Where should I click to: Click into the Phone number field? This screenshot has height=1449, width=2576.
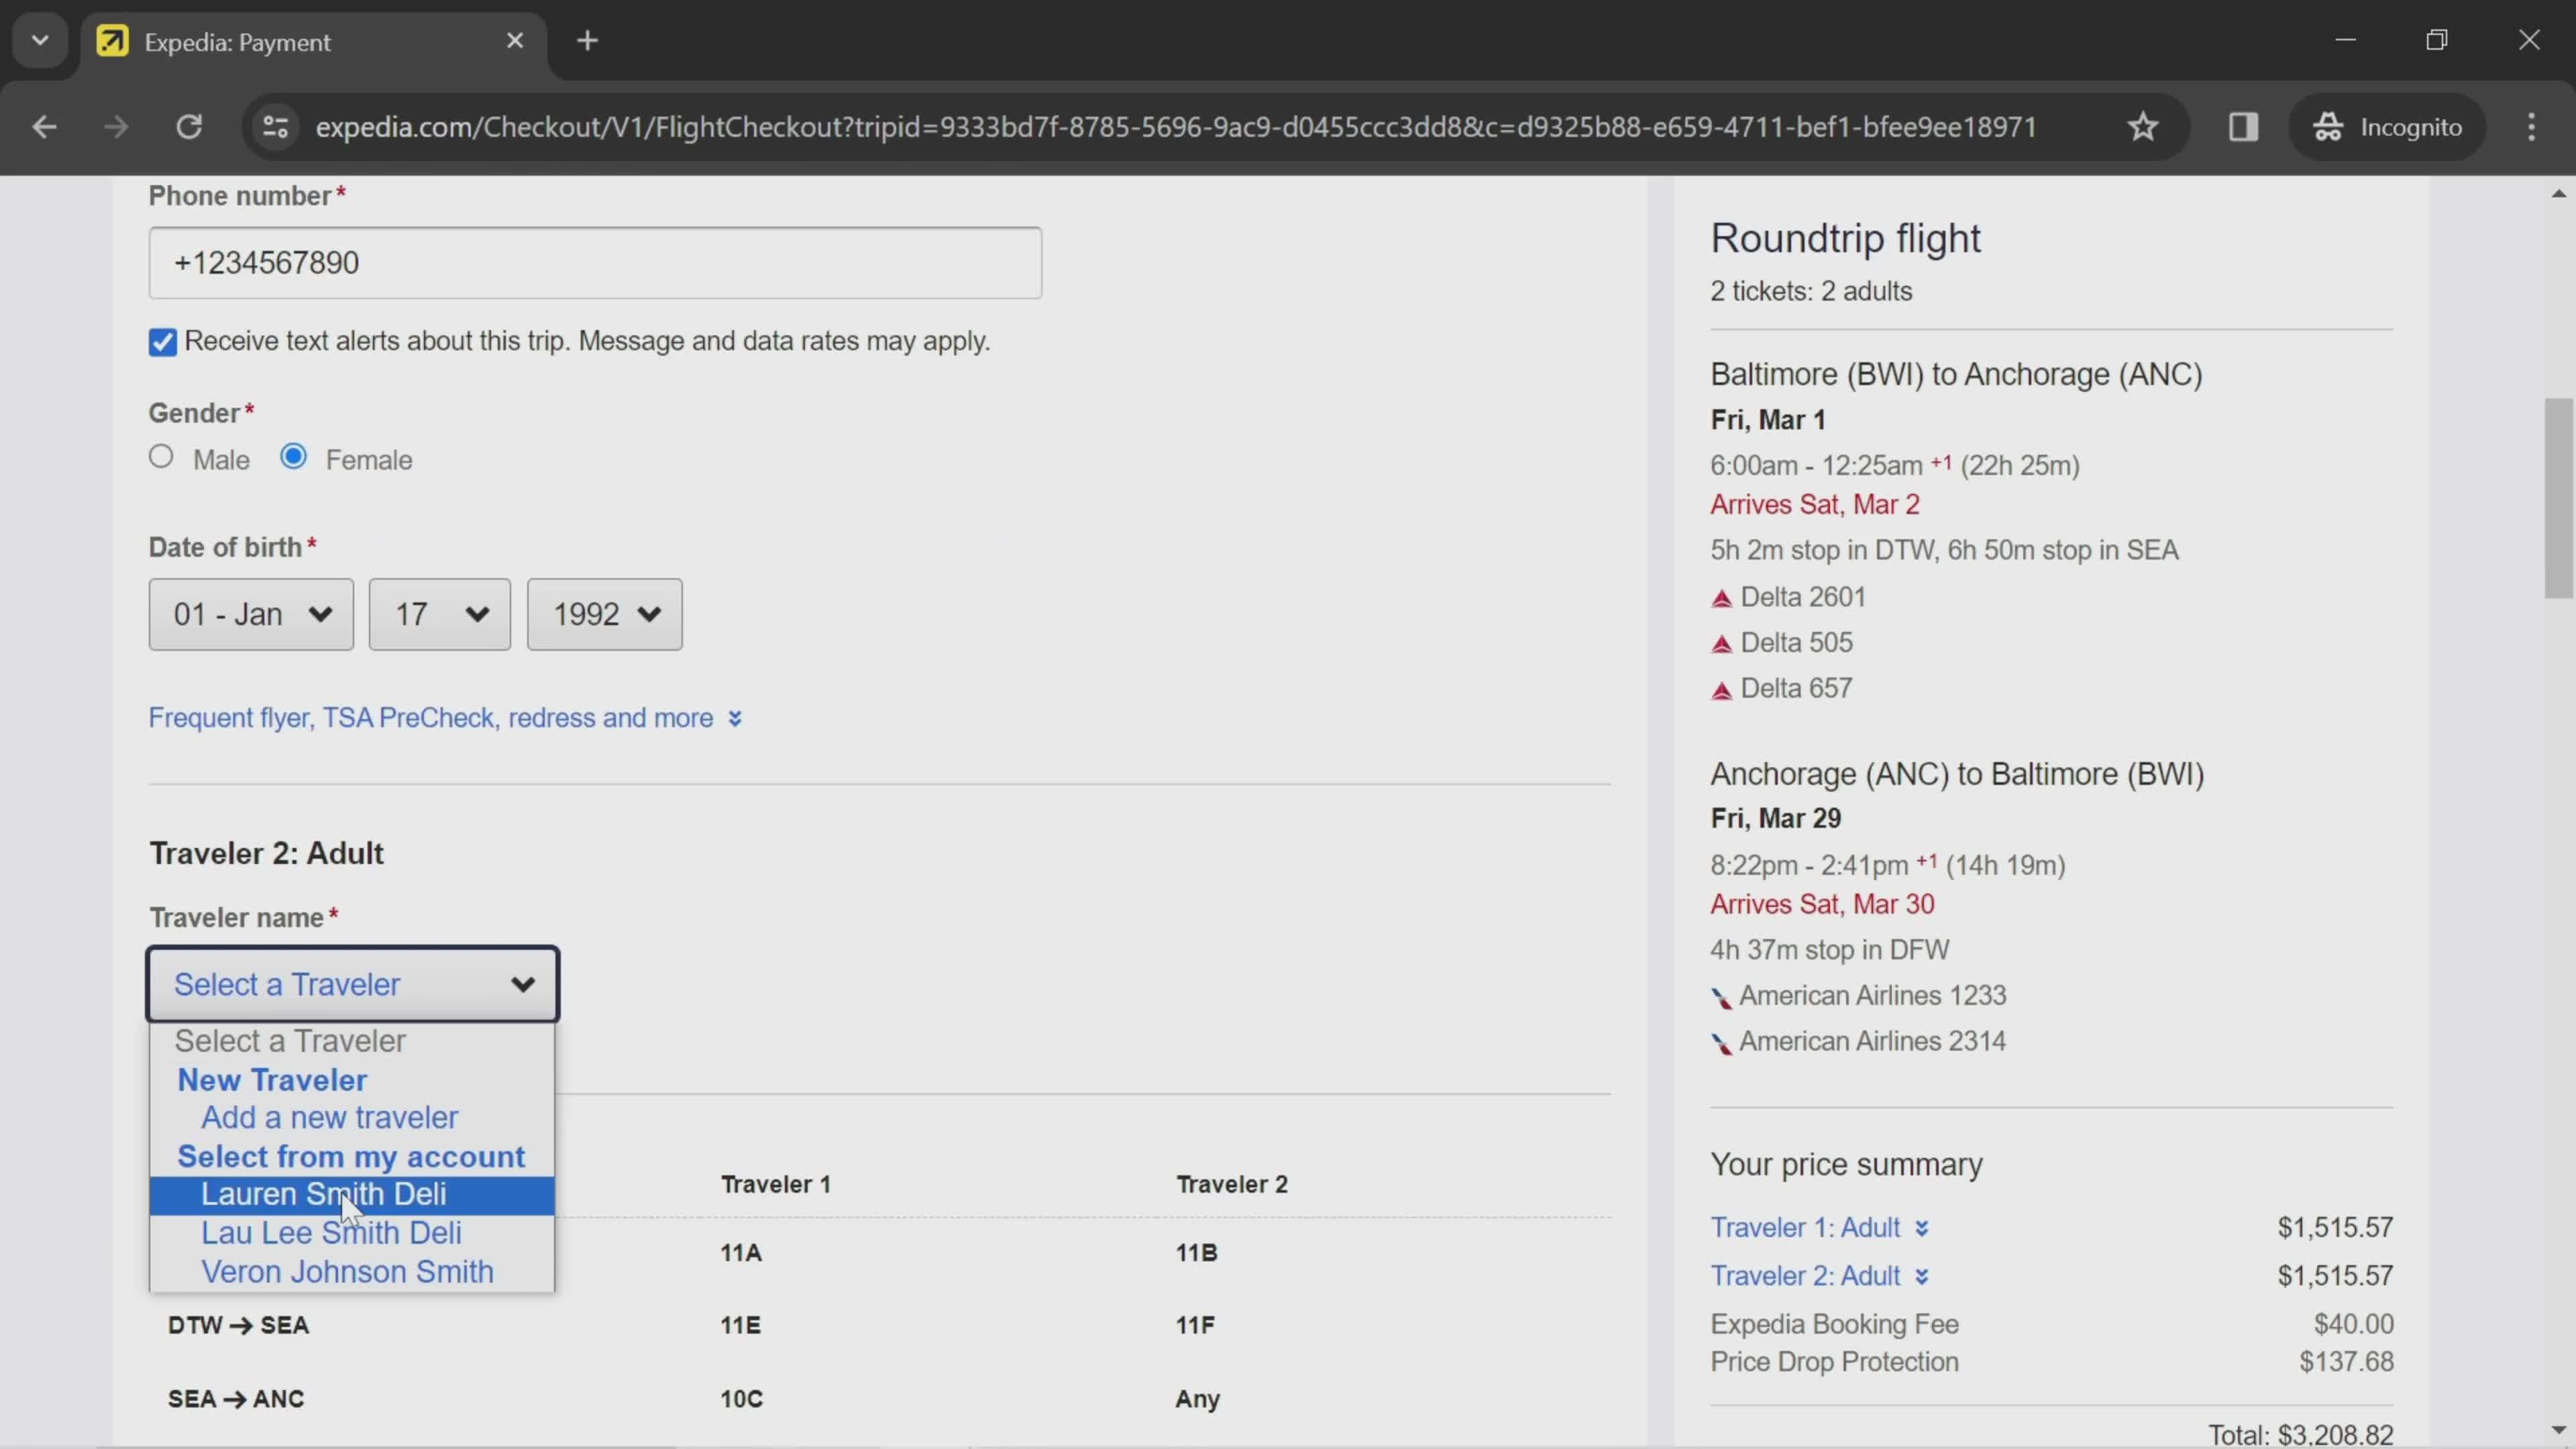pyautogui.click(x=595, y=263)
